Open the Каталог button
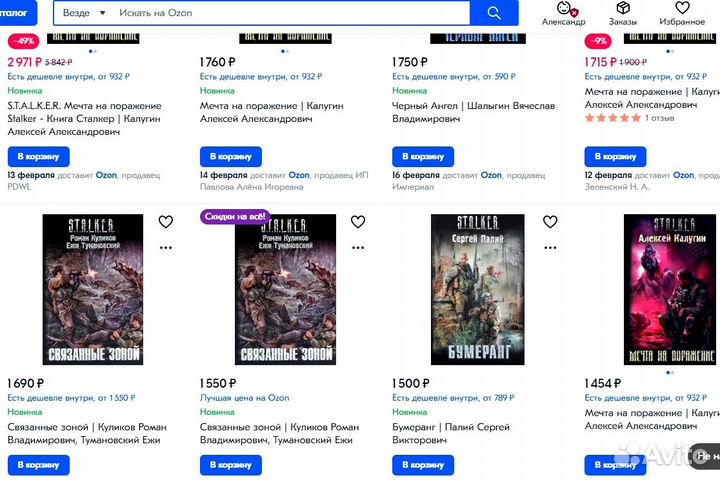Viewport: 720px width, 480px height. (17, 13)
